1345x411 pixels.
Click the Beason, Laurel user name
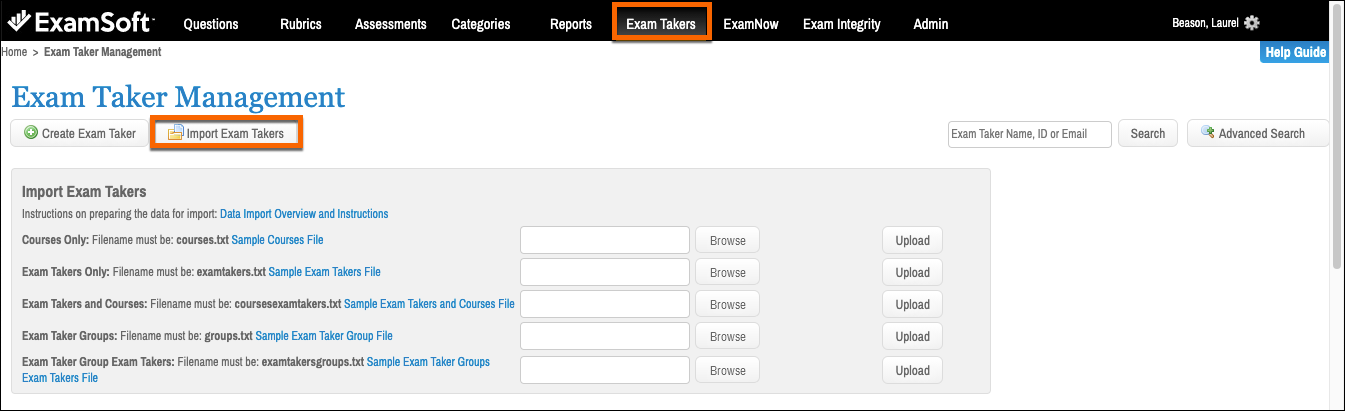tap(1205, 23)
